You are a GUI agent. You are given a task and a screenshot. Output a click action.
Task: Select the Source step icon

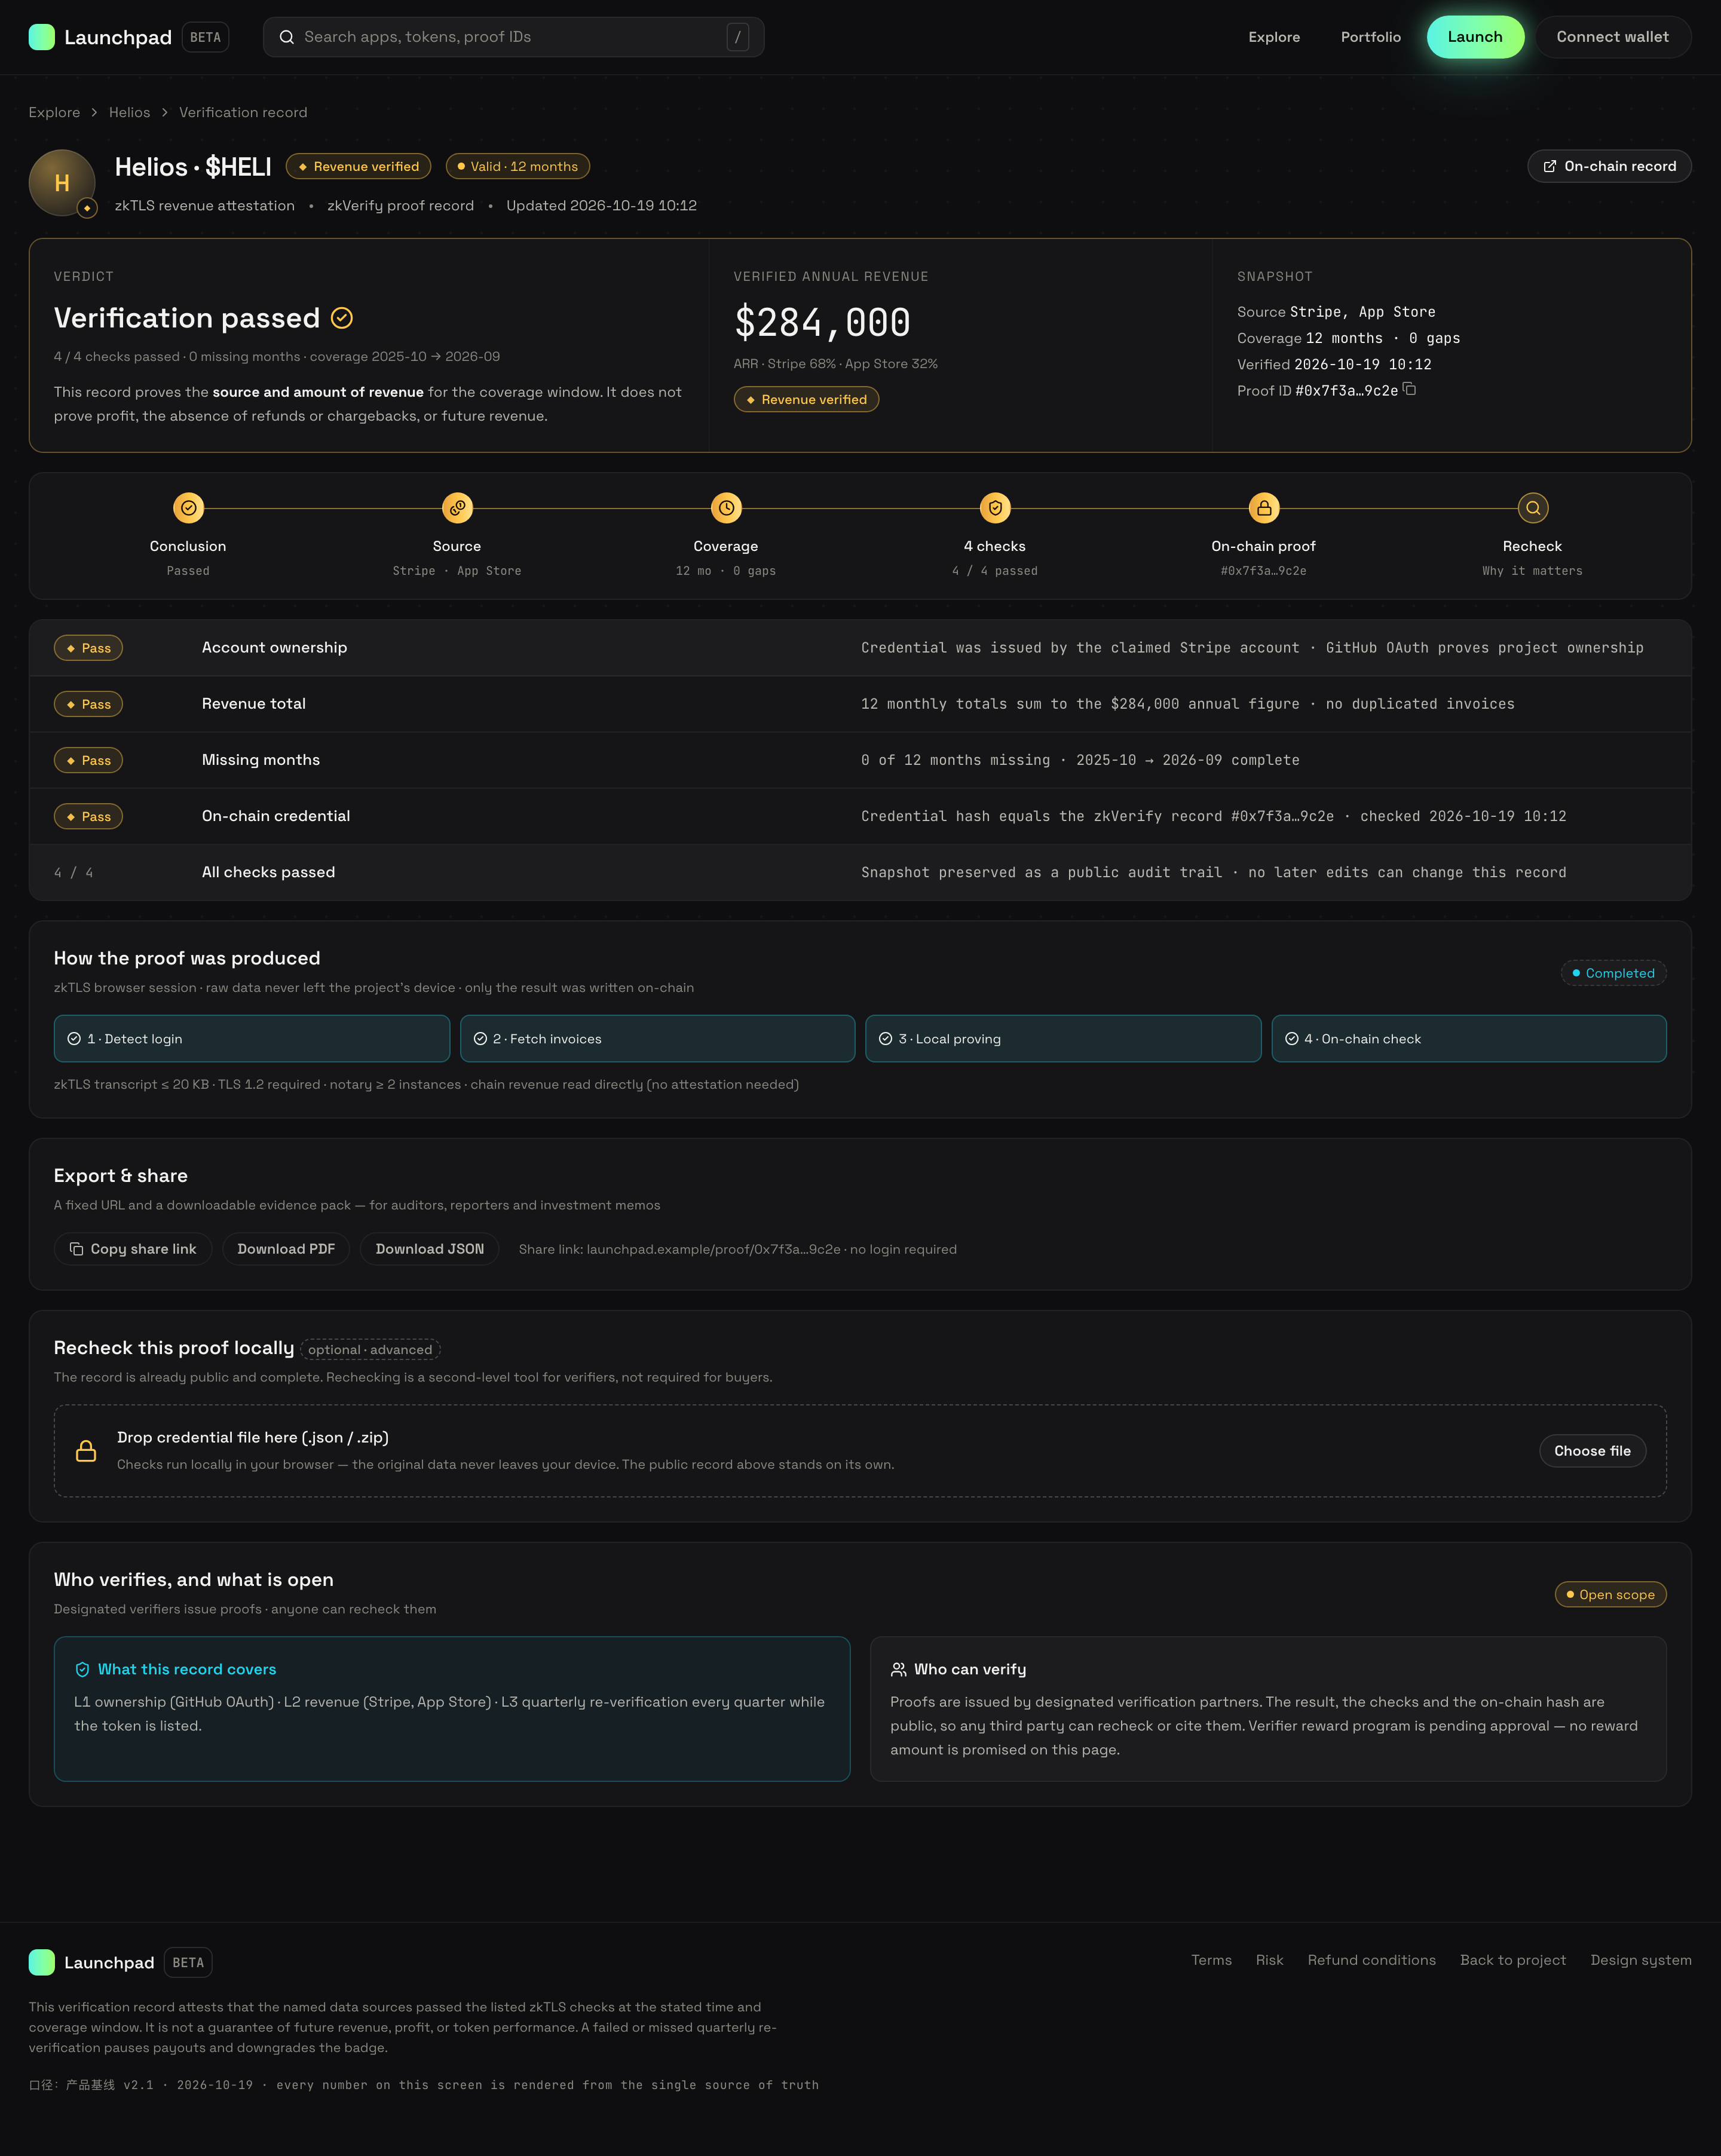pos(457,508)
